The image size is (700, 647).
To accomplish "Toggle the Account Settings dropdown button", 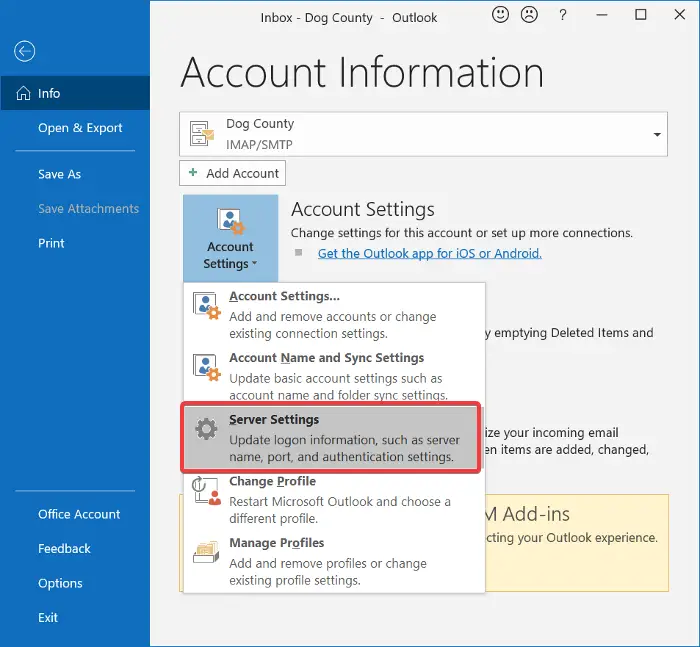I will click(230, 238).
